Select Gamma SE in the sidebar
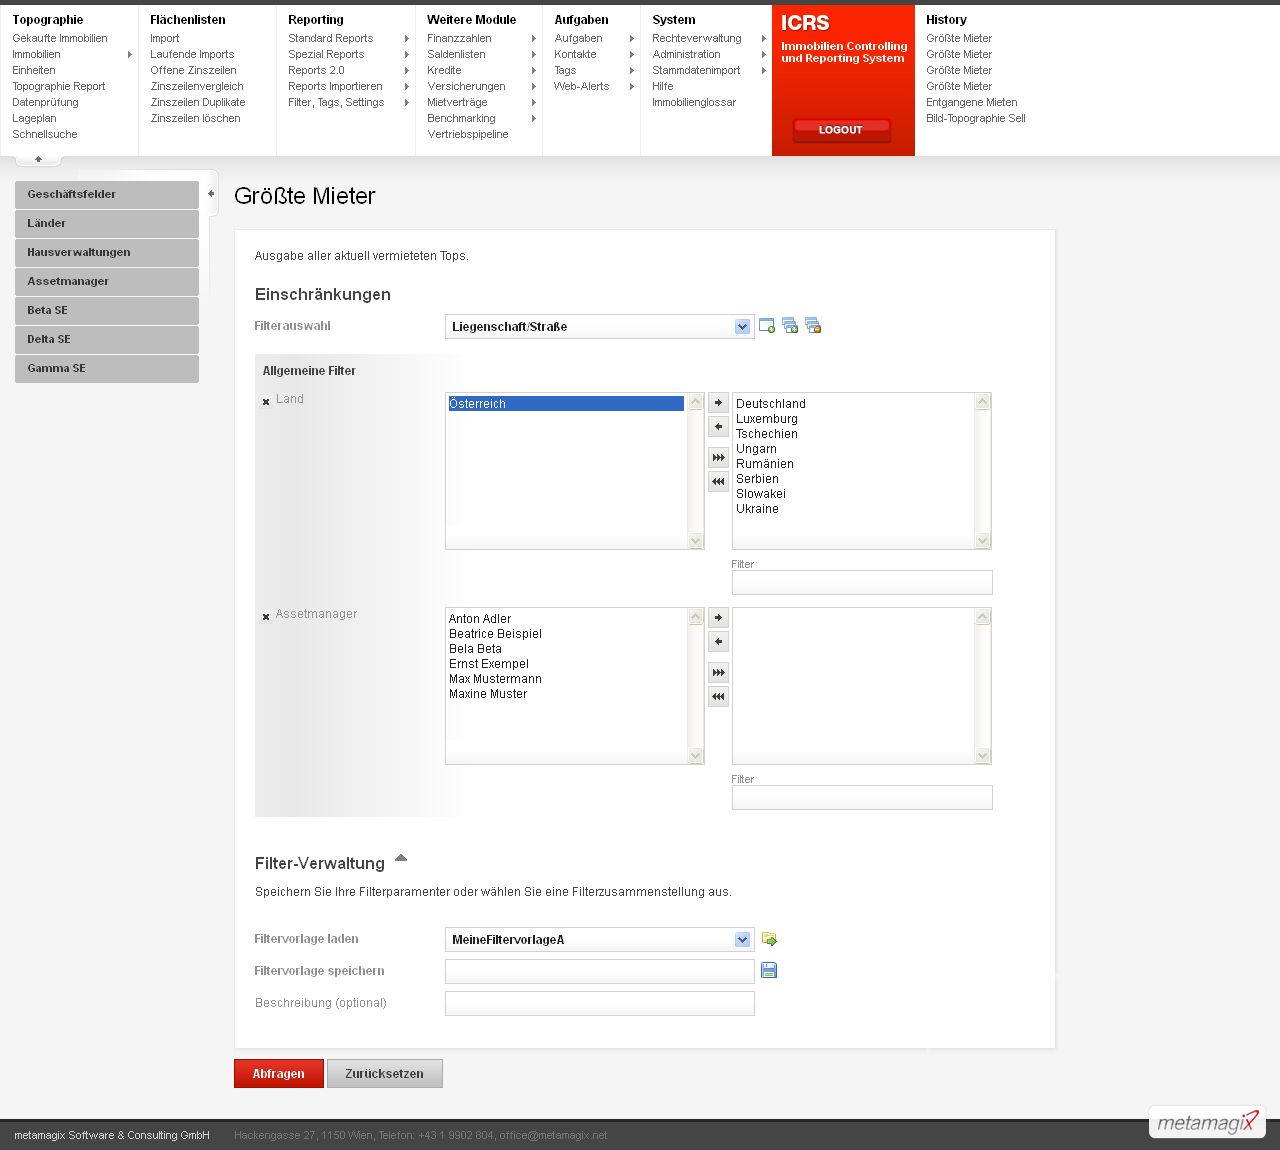This screenshot has width=1280, height=1150. pos(107,368)
